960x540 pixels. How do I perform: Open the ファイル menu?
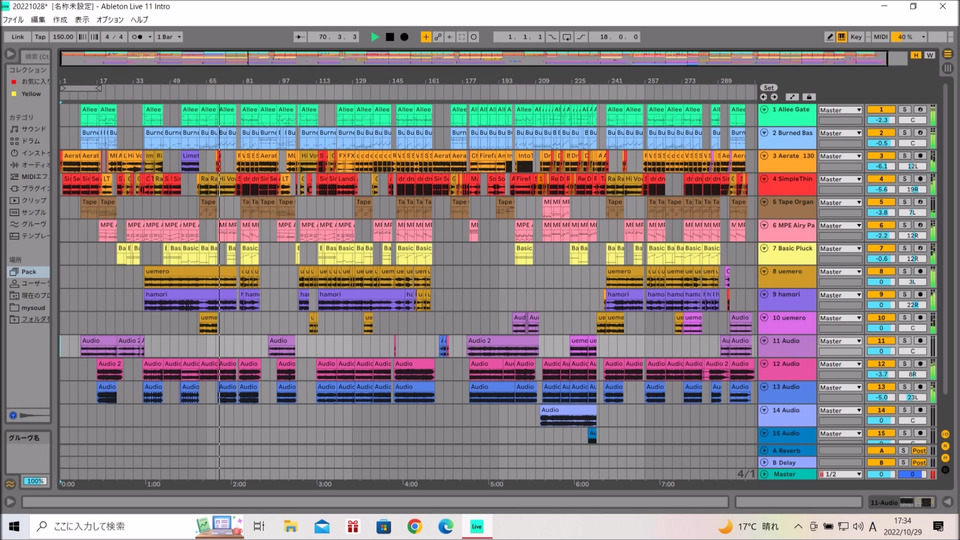(13, 20)
